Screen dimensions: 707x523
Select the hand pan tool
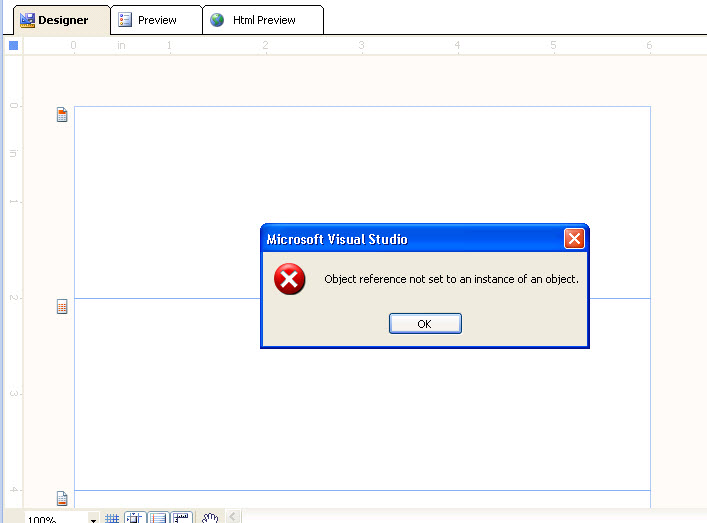tap(210, 518)
